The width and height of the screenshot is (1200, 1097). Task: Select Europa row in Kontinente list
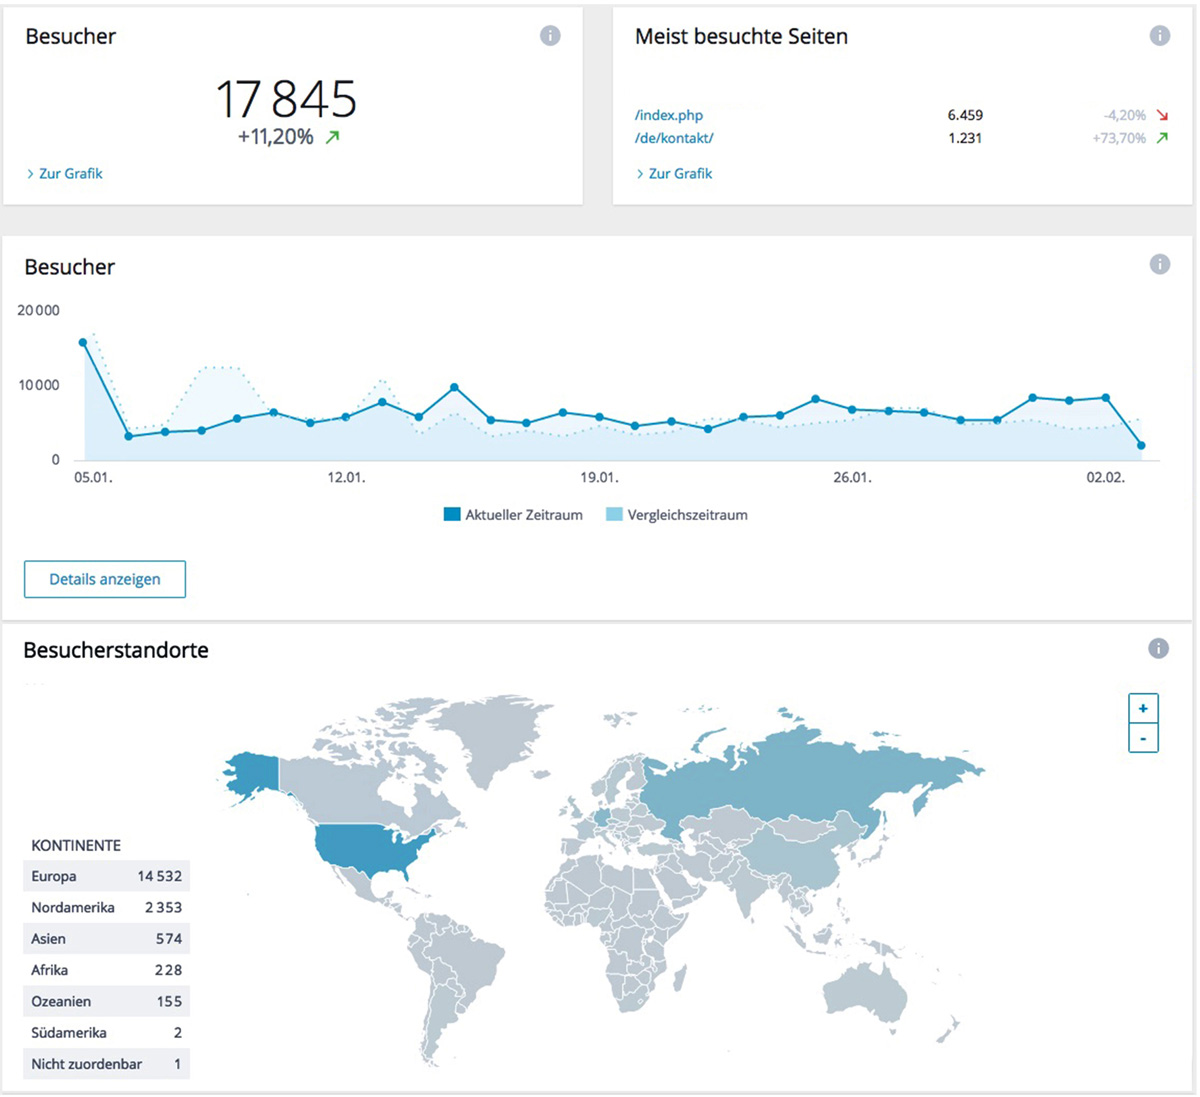click(x=106, y=876)
